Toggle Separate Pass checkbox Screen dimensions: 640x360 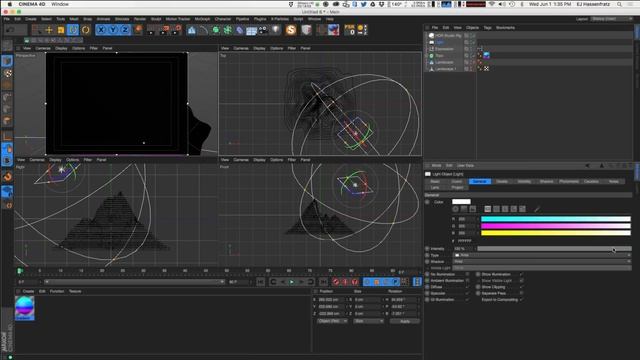521,293
